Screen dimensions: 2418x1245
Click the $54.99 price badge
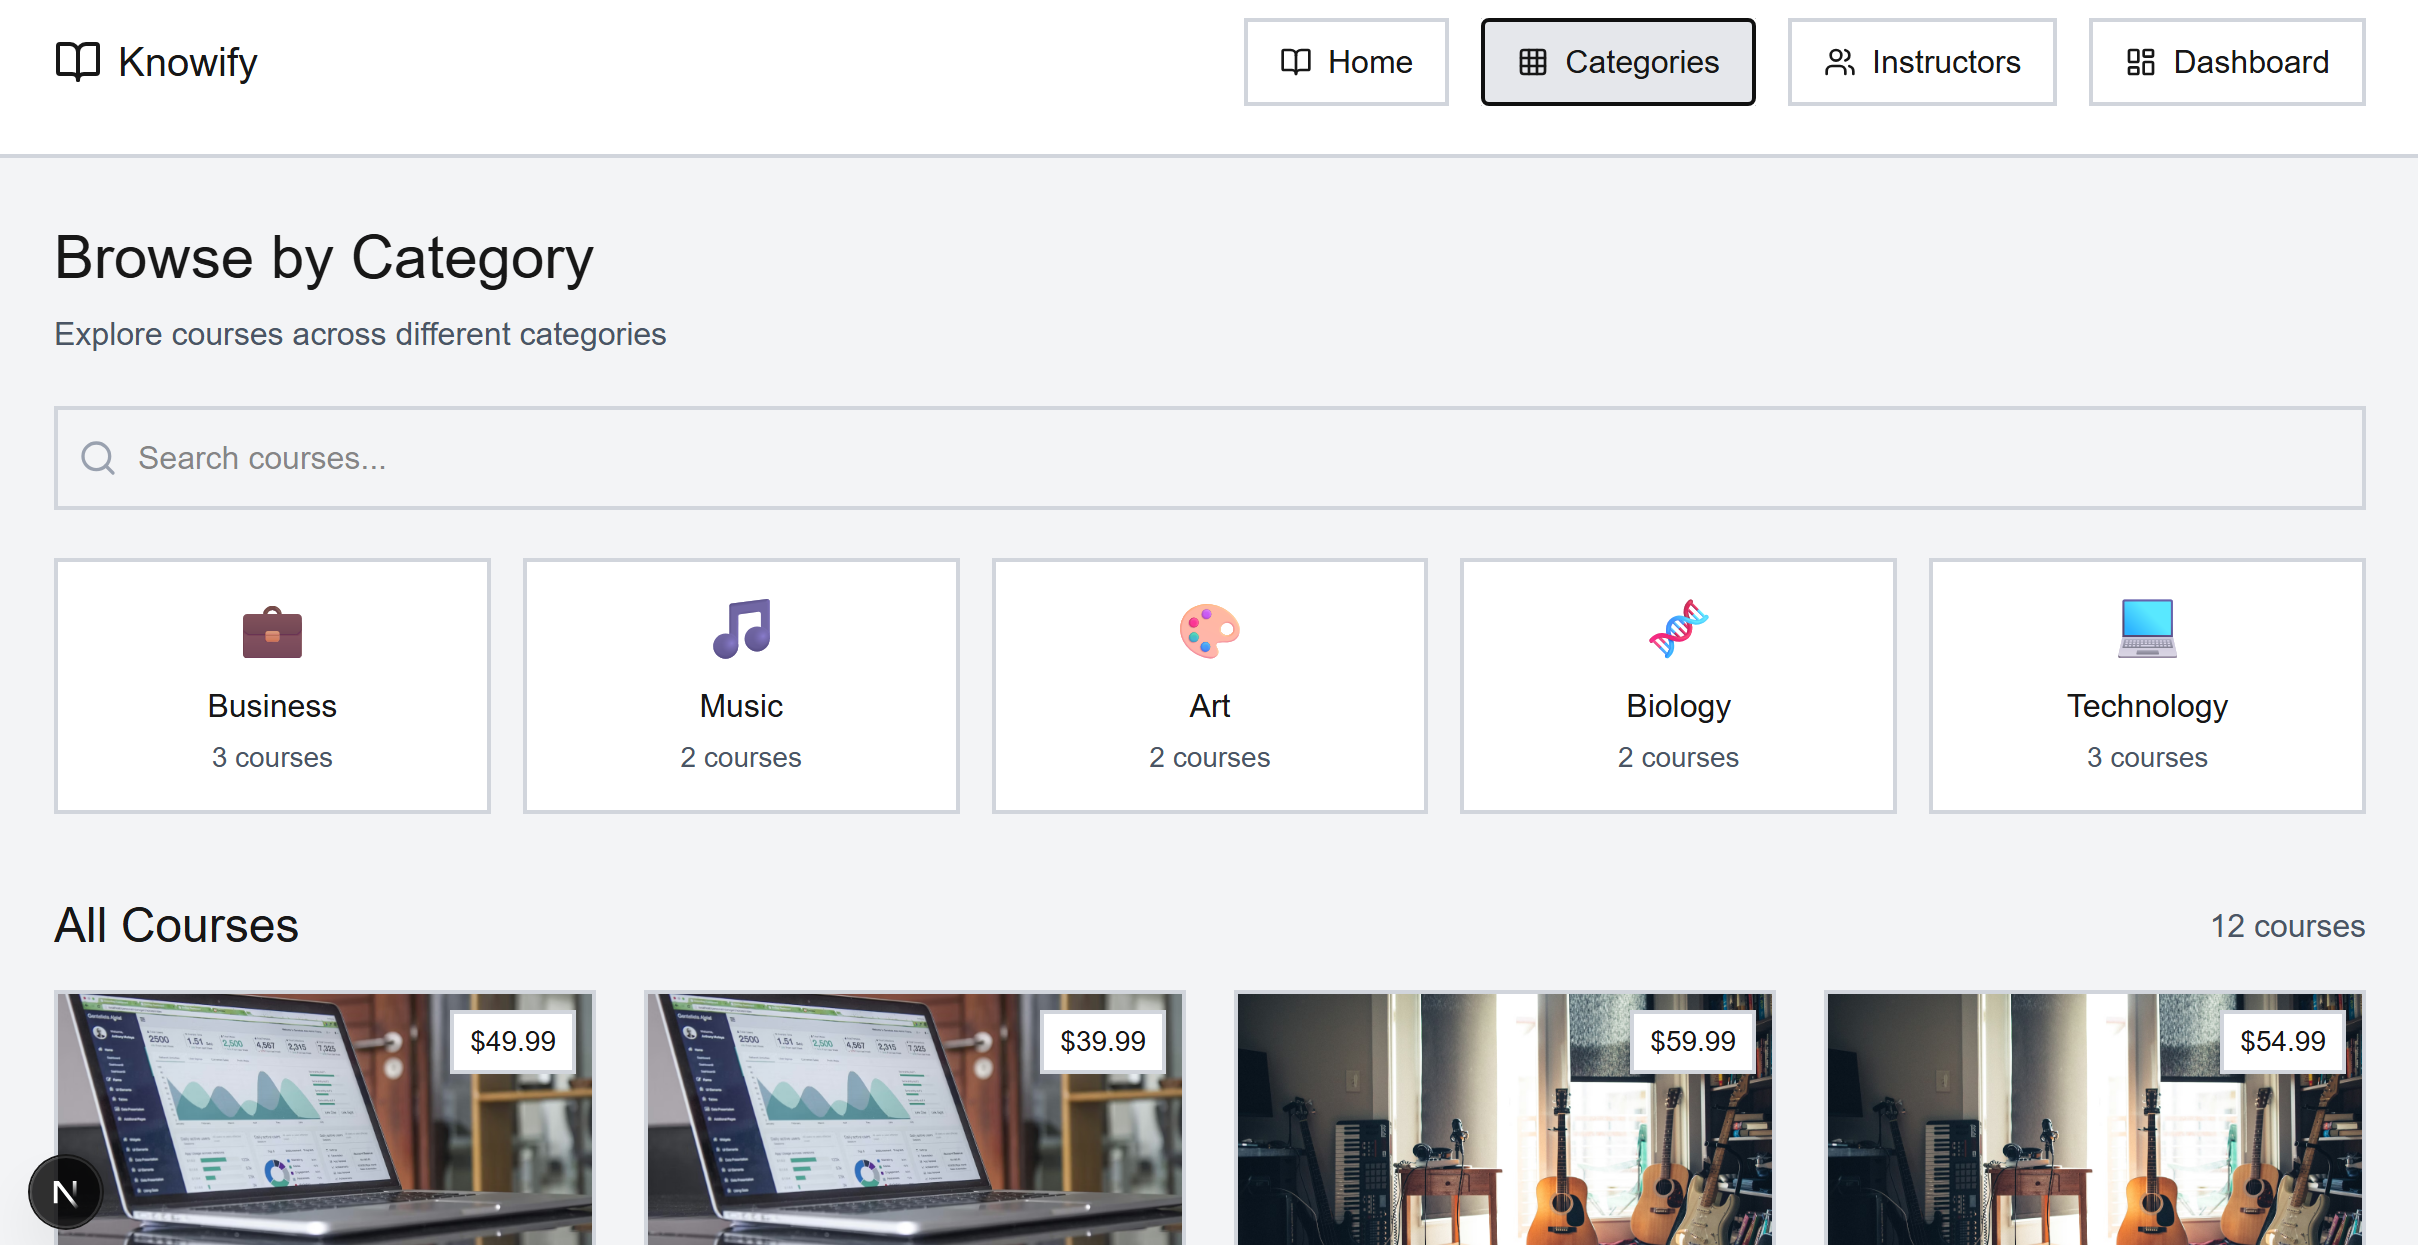coord(2282,1041)
